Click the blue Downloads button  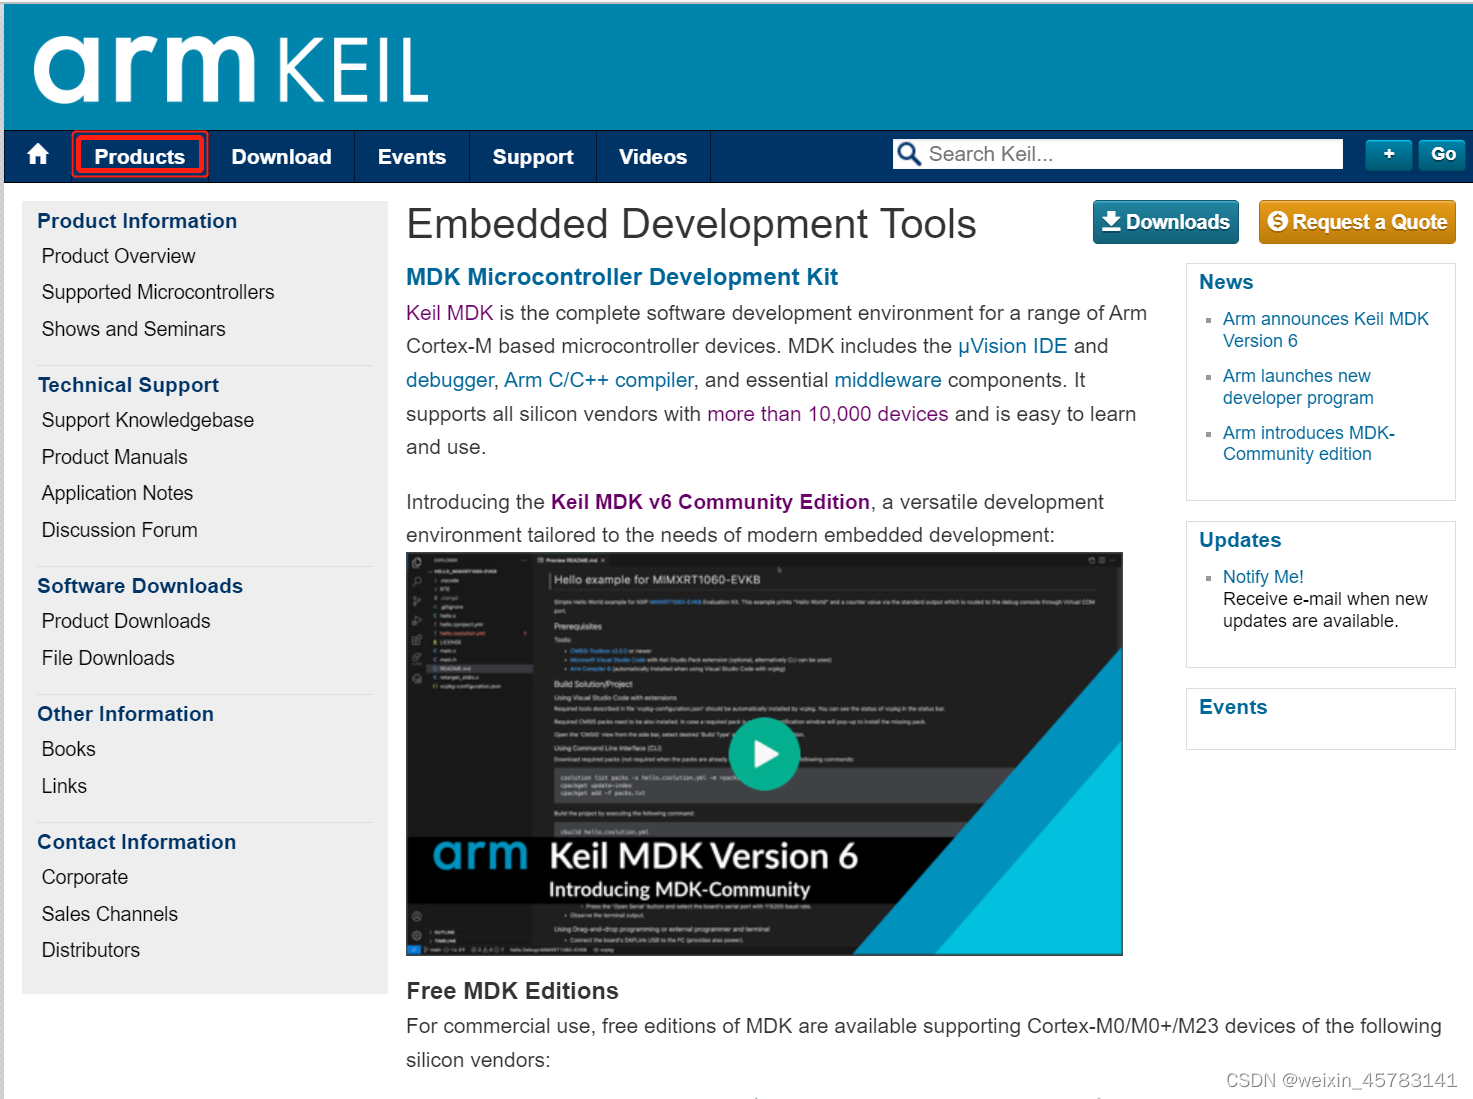pyautogui.click(x=1166, y=222)
